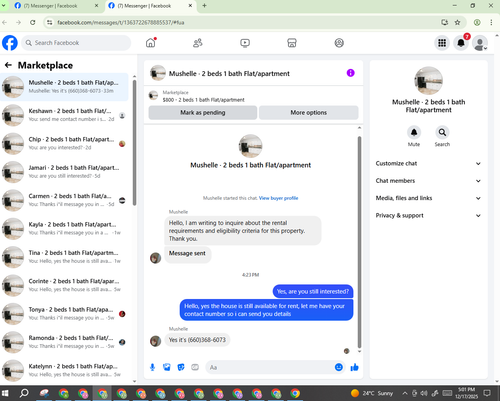Screen dimensions: 500x401
Task: Open the taskbar weather widget showing Sunny
Action: click(x=372, y=393)
